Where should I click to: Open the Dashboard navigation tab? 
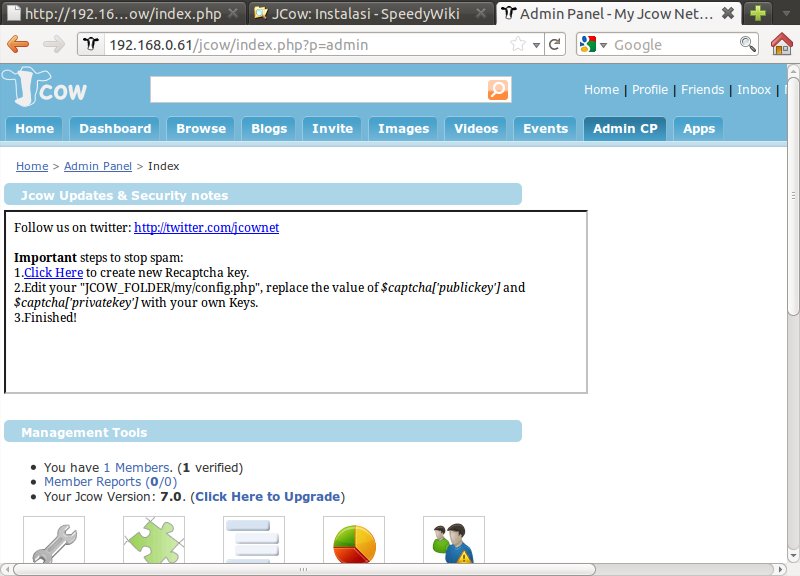(115, 129)
